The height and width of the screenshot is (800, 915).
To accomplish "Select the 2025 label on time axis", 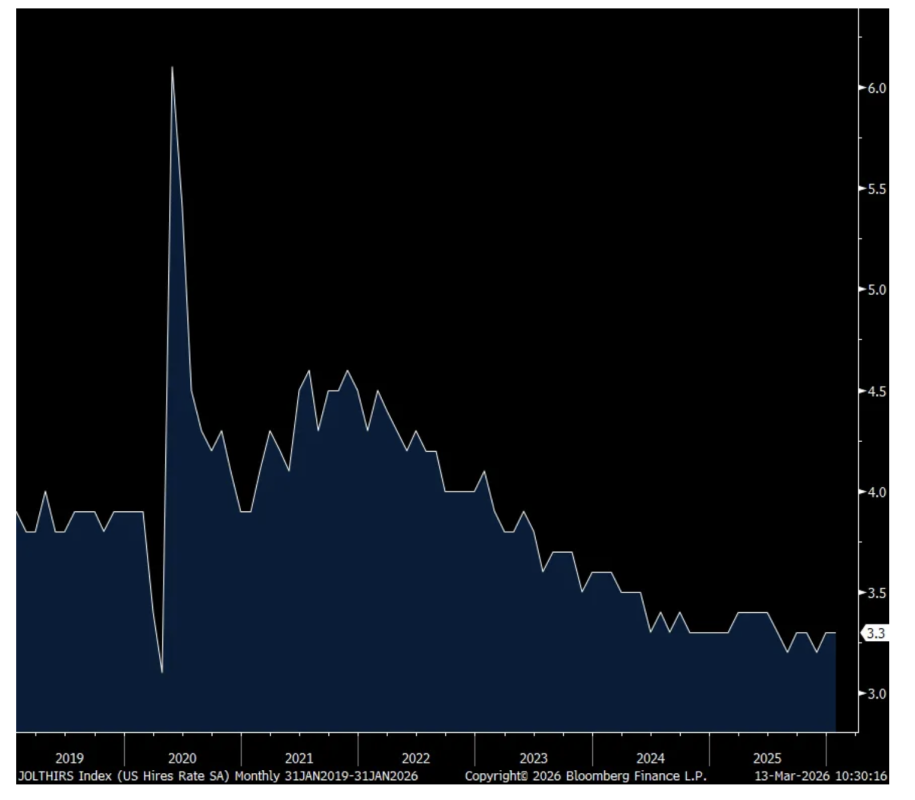I will click(767, 758).
